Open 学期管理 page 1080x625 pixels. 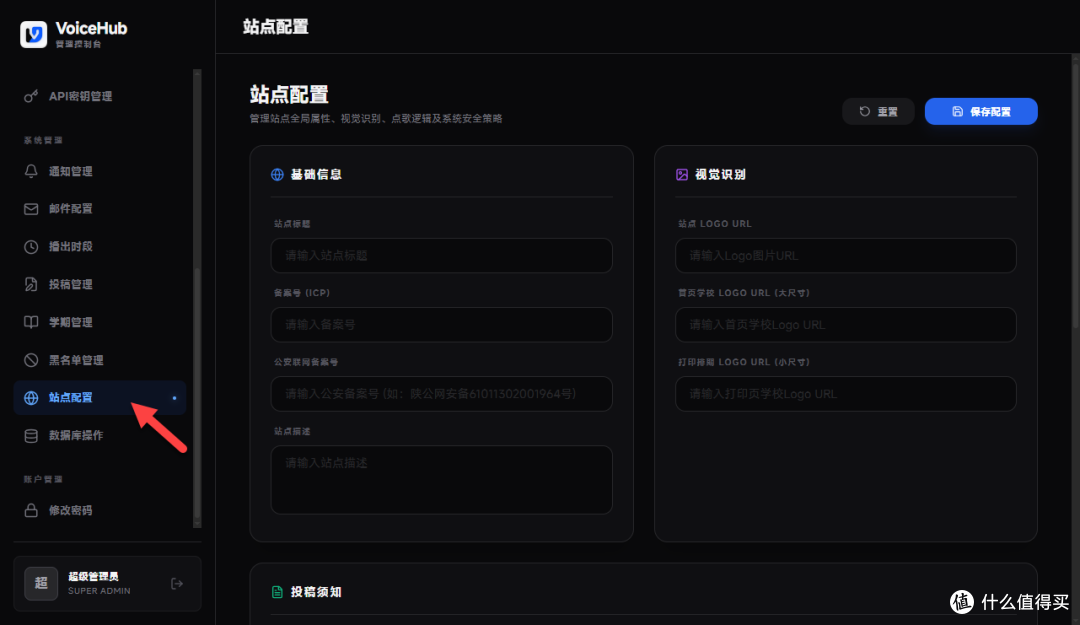pyautogui.click(x=100, y=322)
